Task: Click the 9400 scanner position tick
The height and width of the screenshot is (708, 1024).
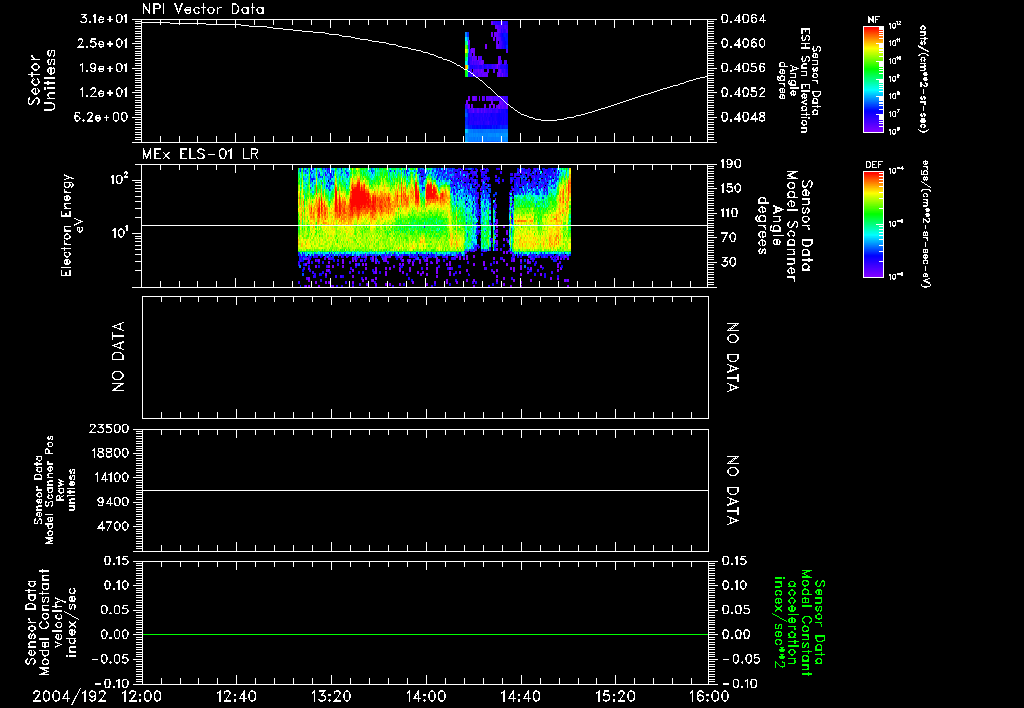Action: (114, 502)
